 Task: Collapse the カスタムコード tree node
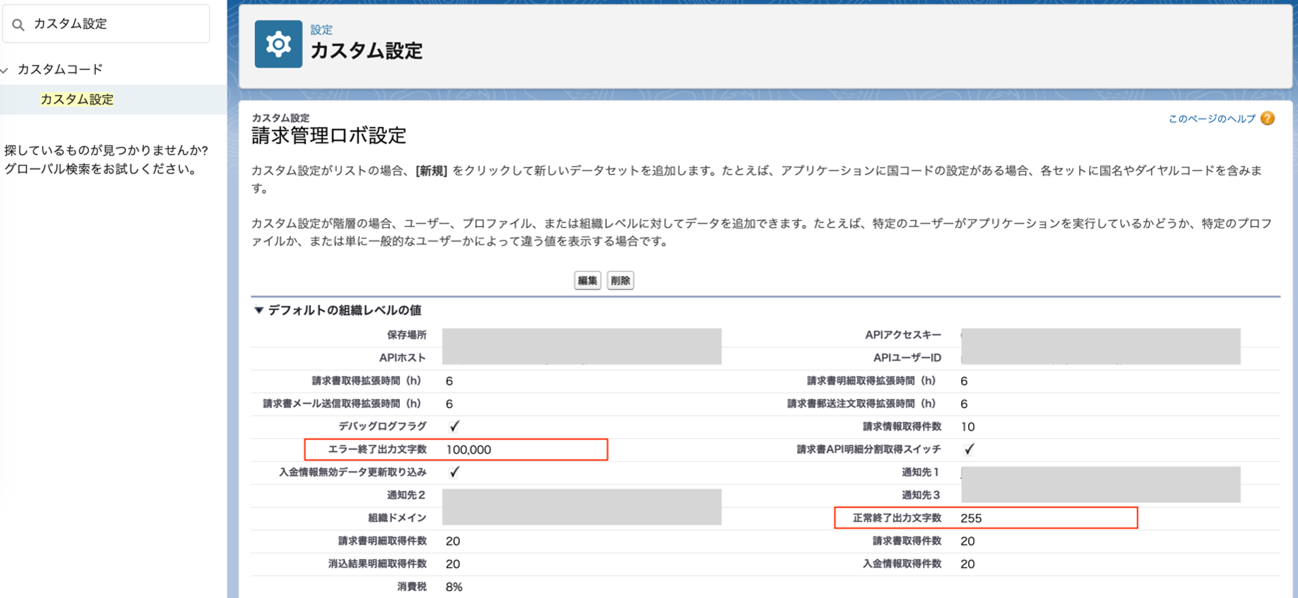(6, 70)
